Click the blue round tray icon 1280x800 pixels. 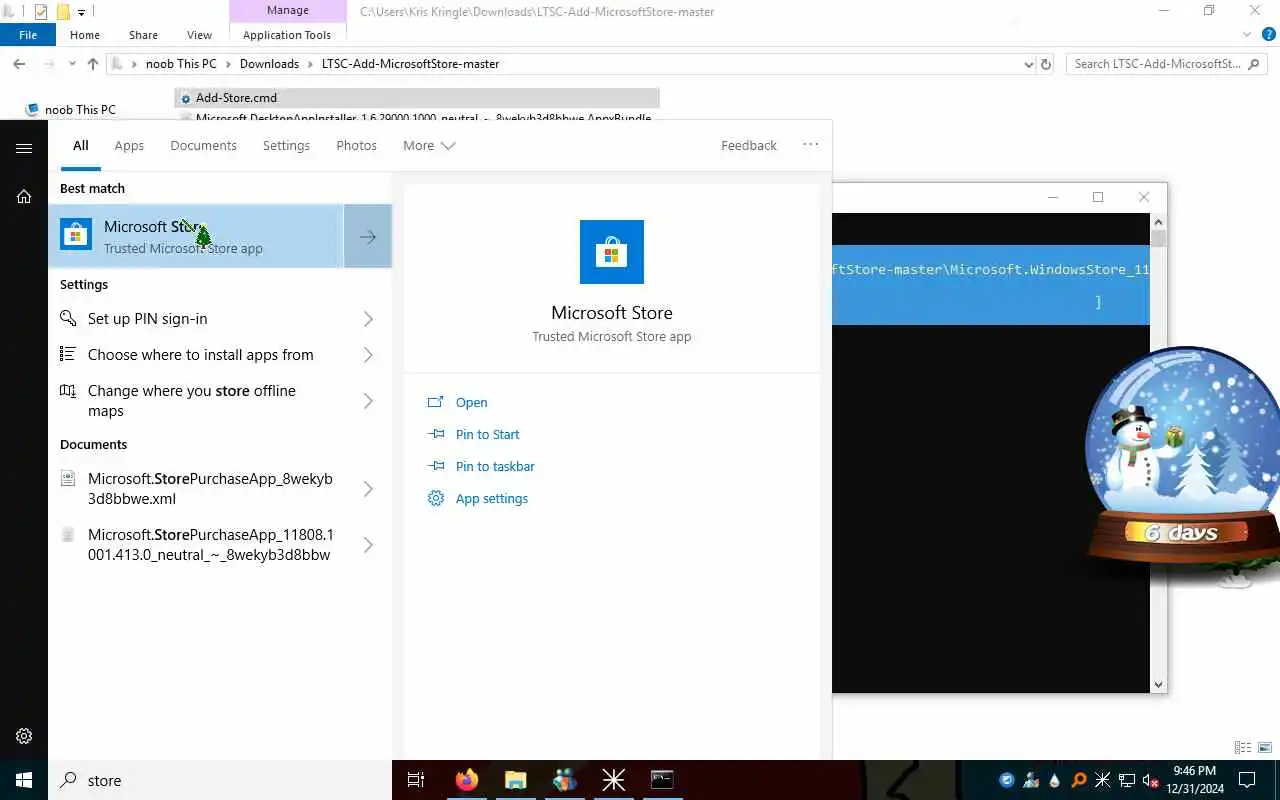pos(1007,780)
